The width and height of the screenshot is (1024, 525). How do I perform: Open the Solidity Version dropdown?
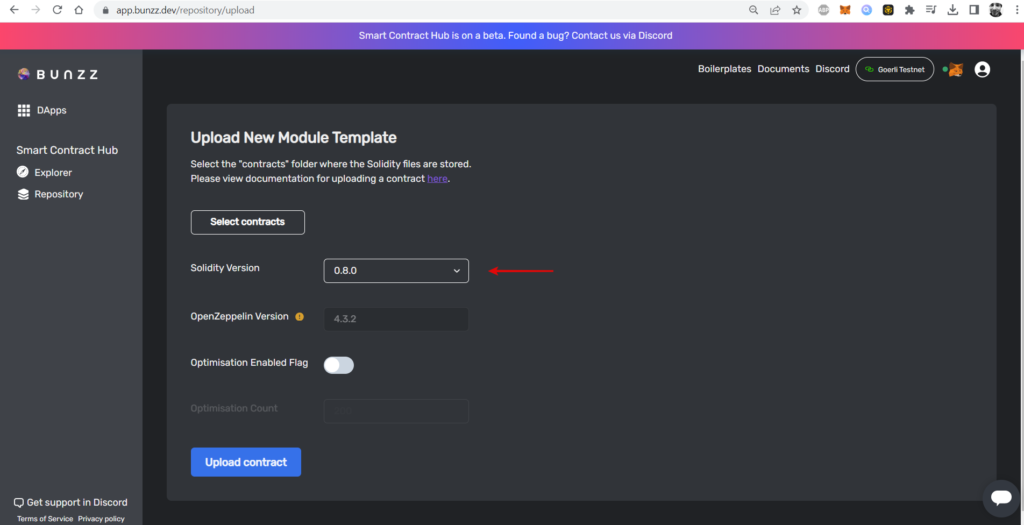(396, 270)
